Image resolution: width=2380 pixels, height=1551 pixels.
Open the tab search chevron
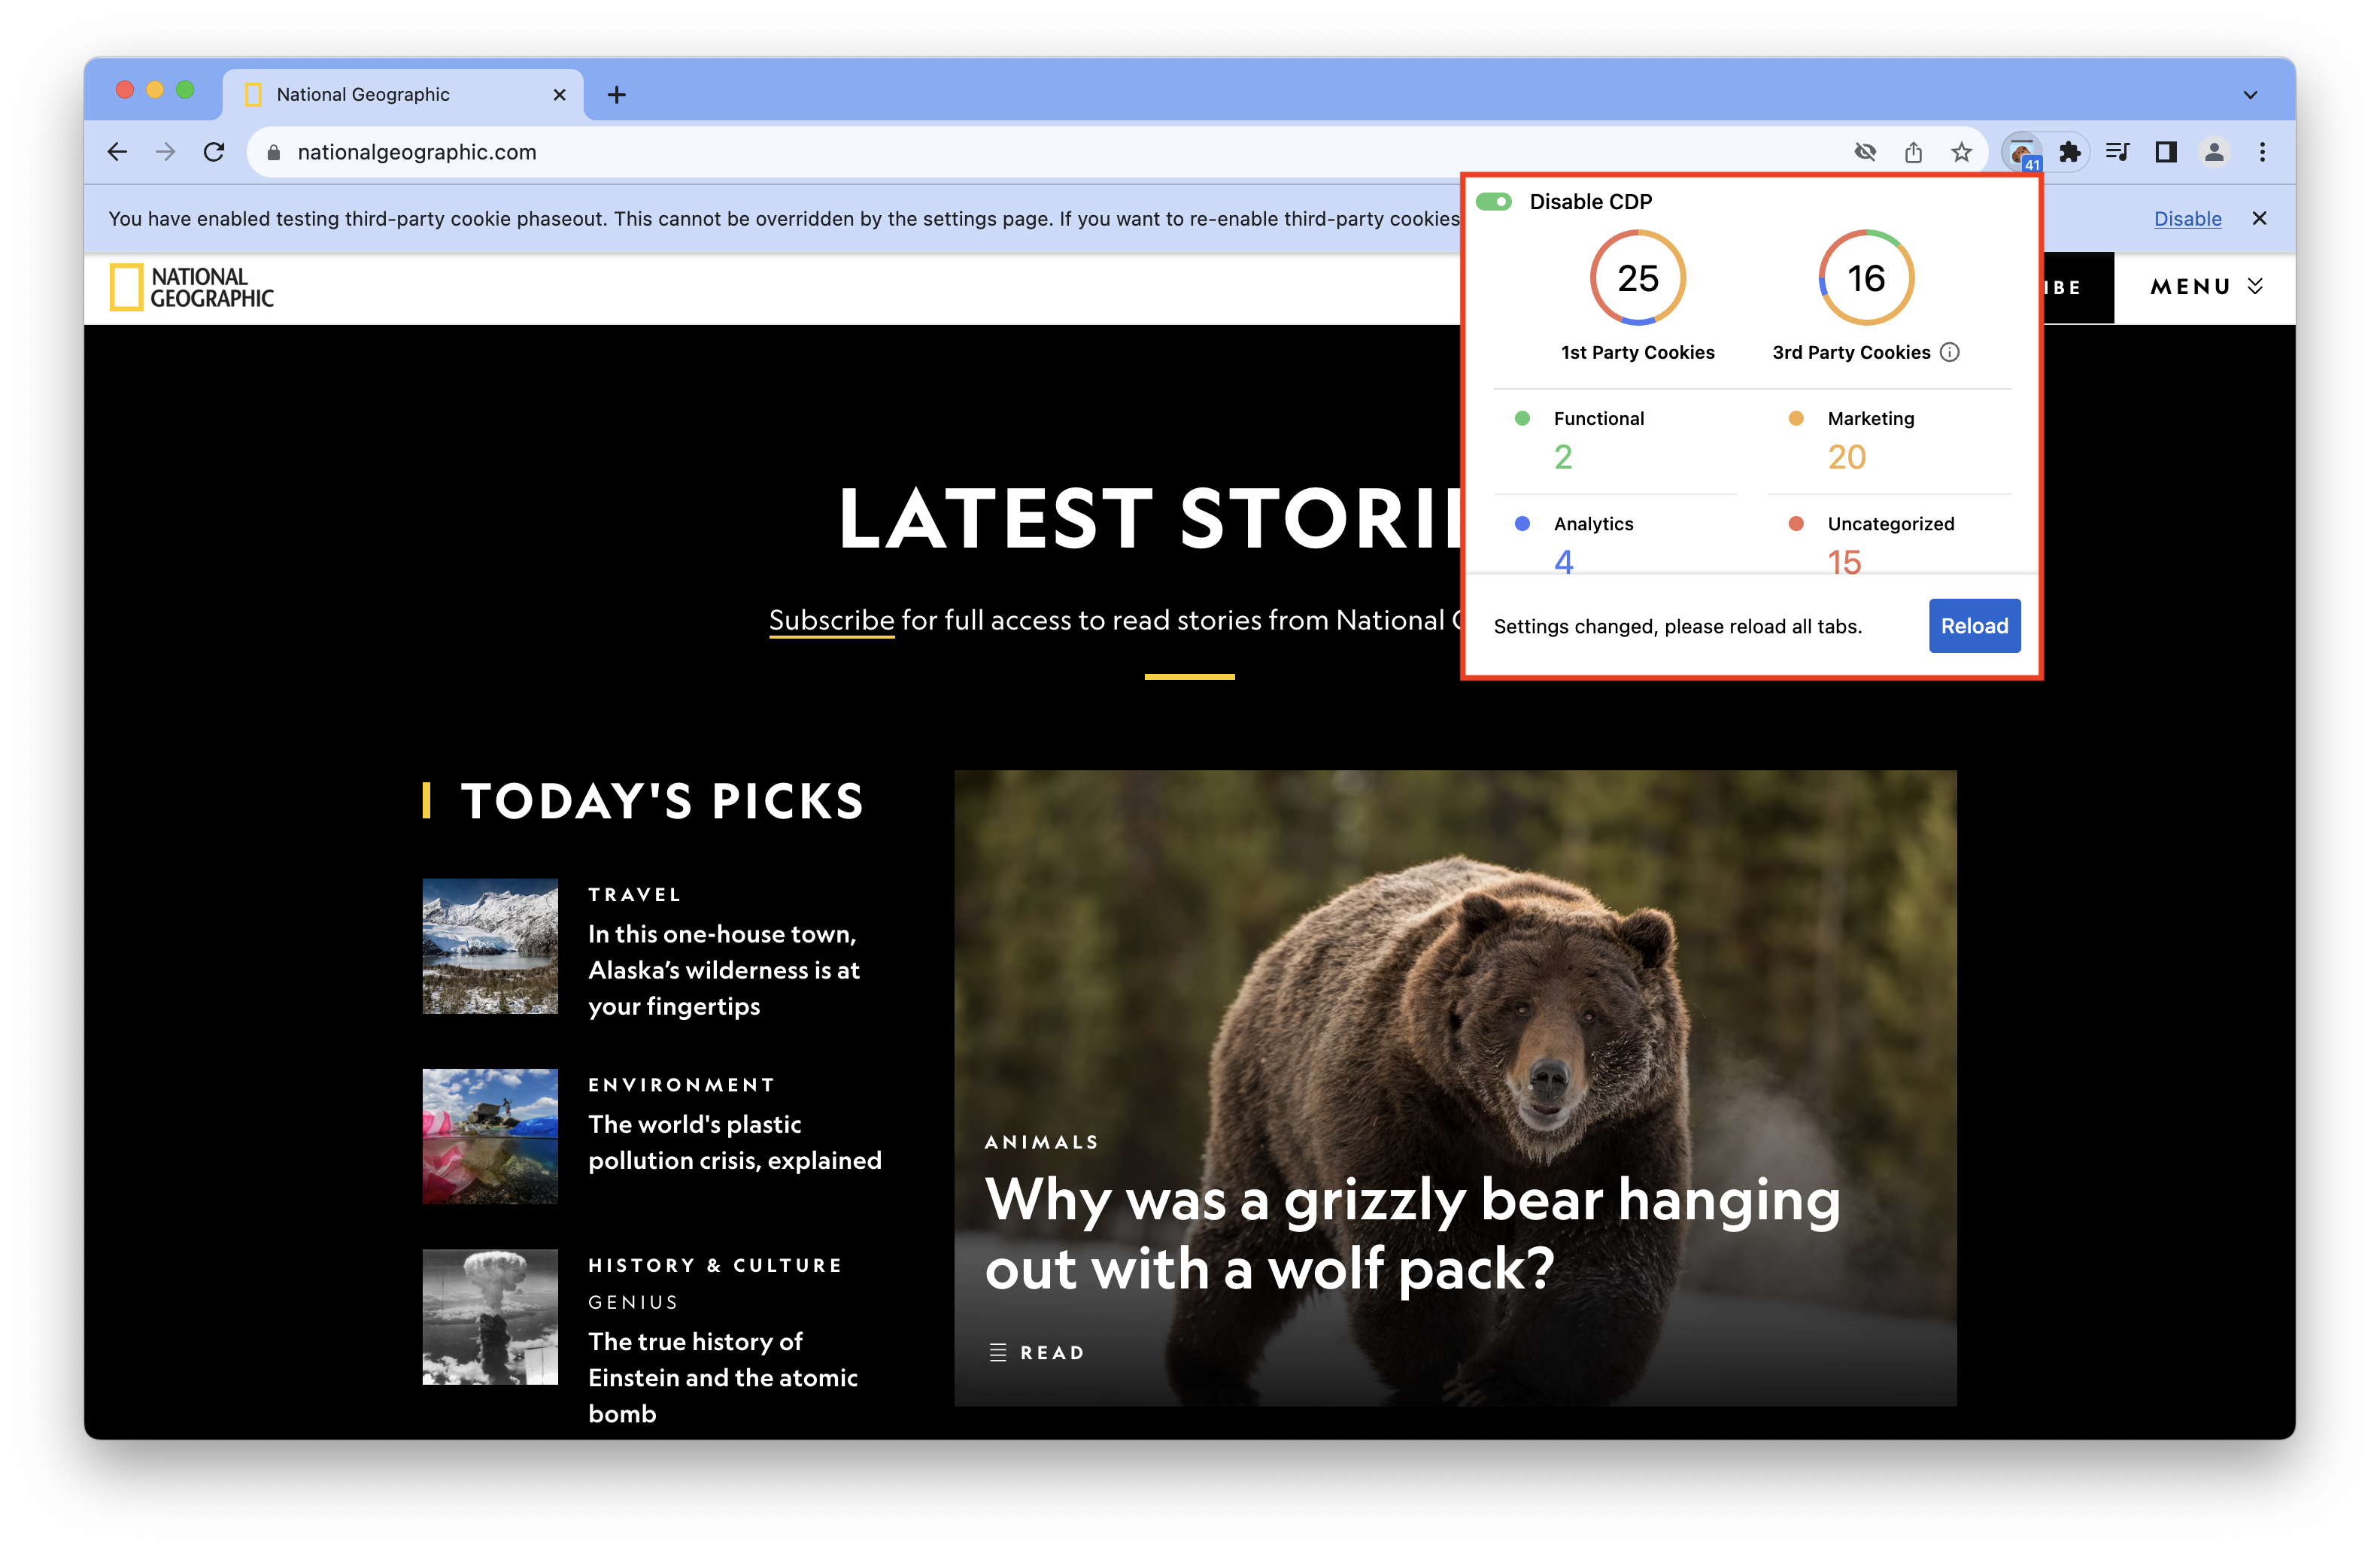2250,95
